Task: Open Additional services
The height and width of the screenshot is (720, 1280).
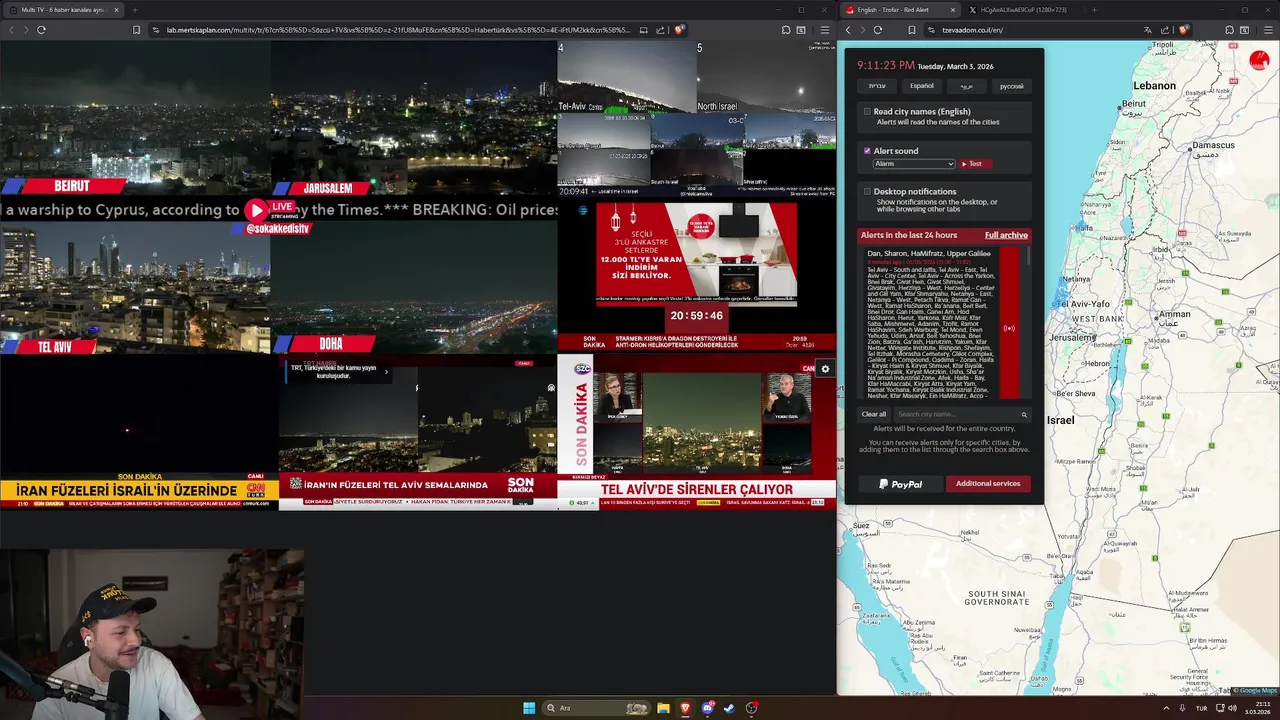Action: tap(988, 484)
